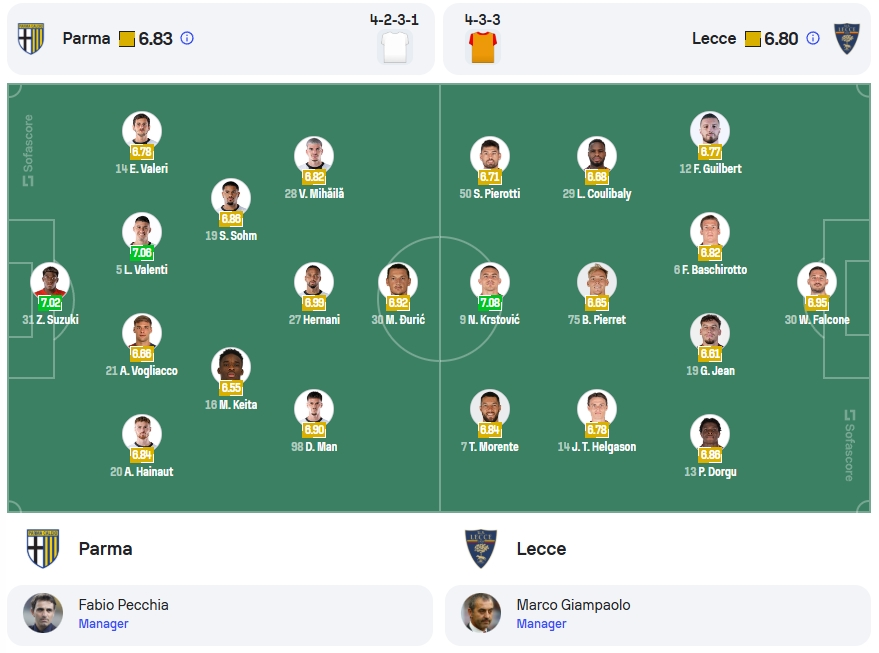This screenshot has height=653, width=879.
Task: Click the Lecce club crest in header
Action: click(846, 38)
